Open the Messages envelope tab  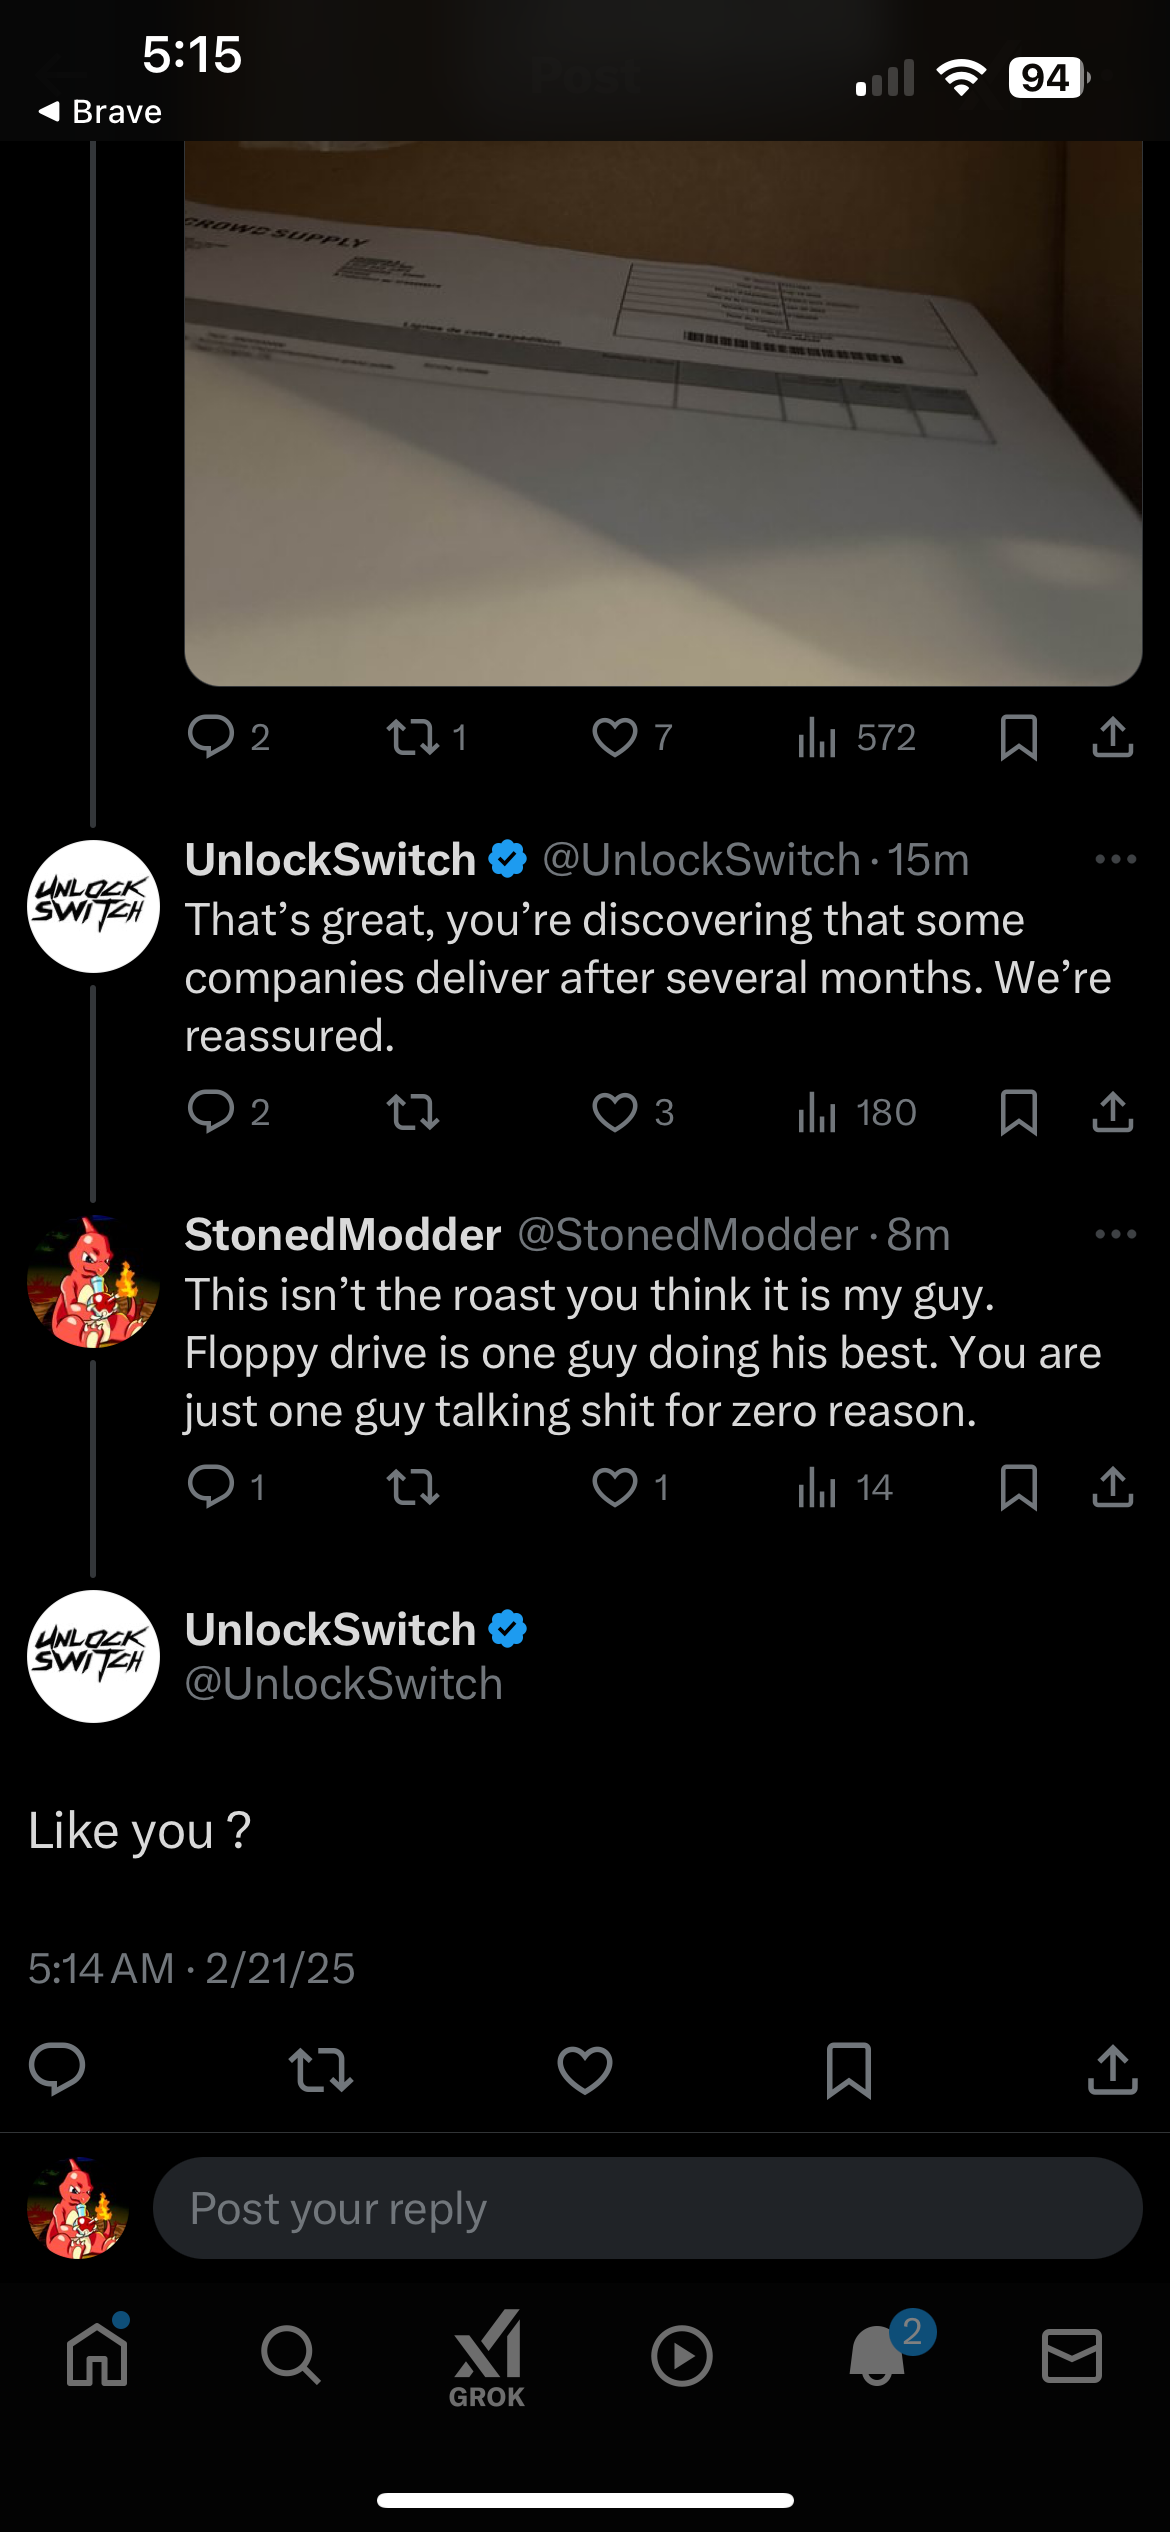pyautogui.click(x=1072, y=2356)
